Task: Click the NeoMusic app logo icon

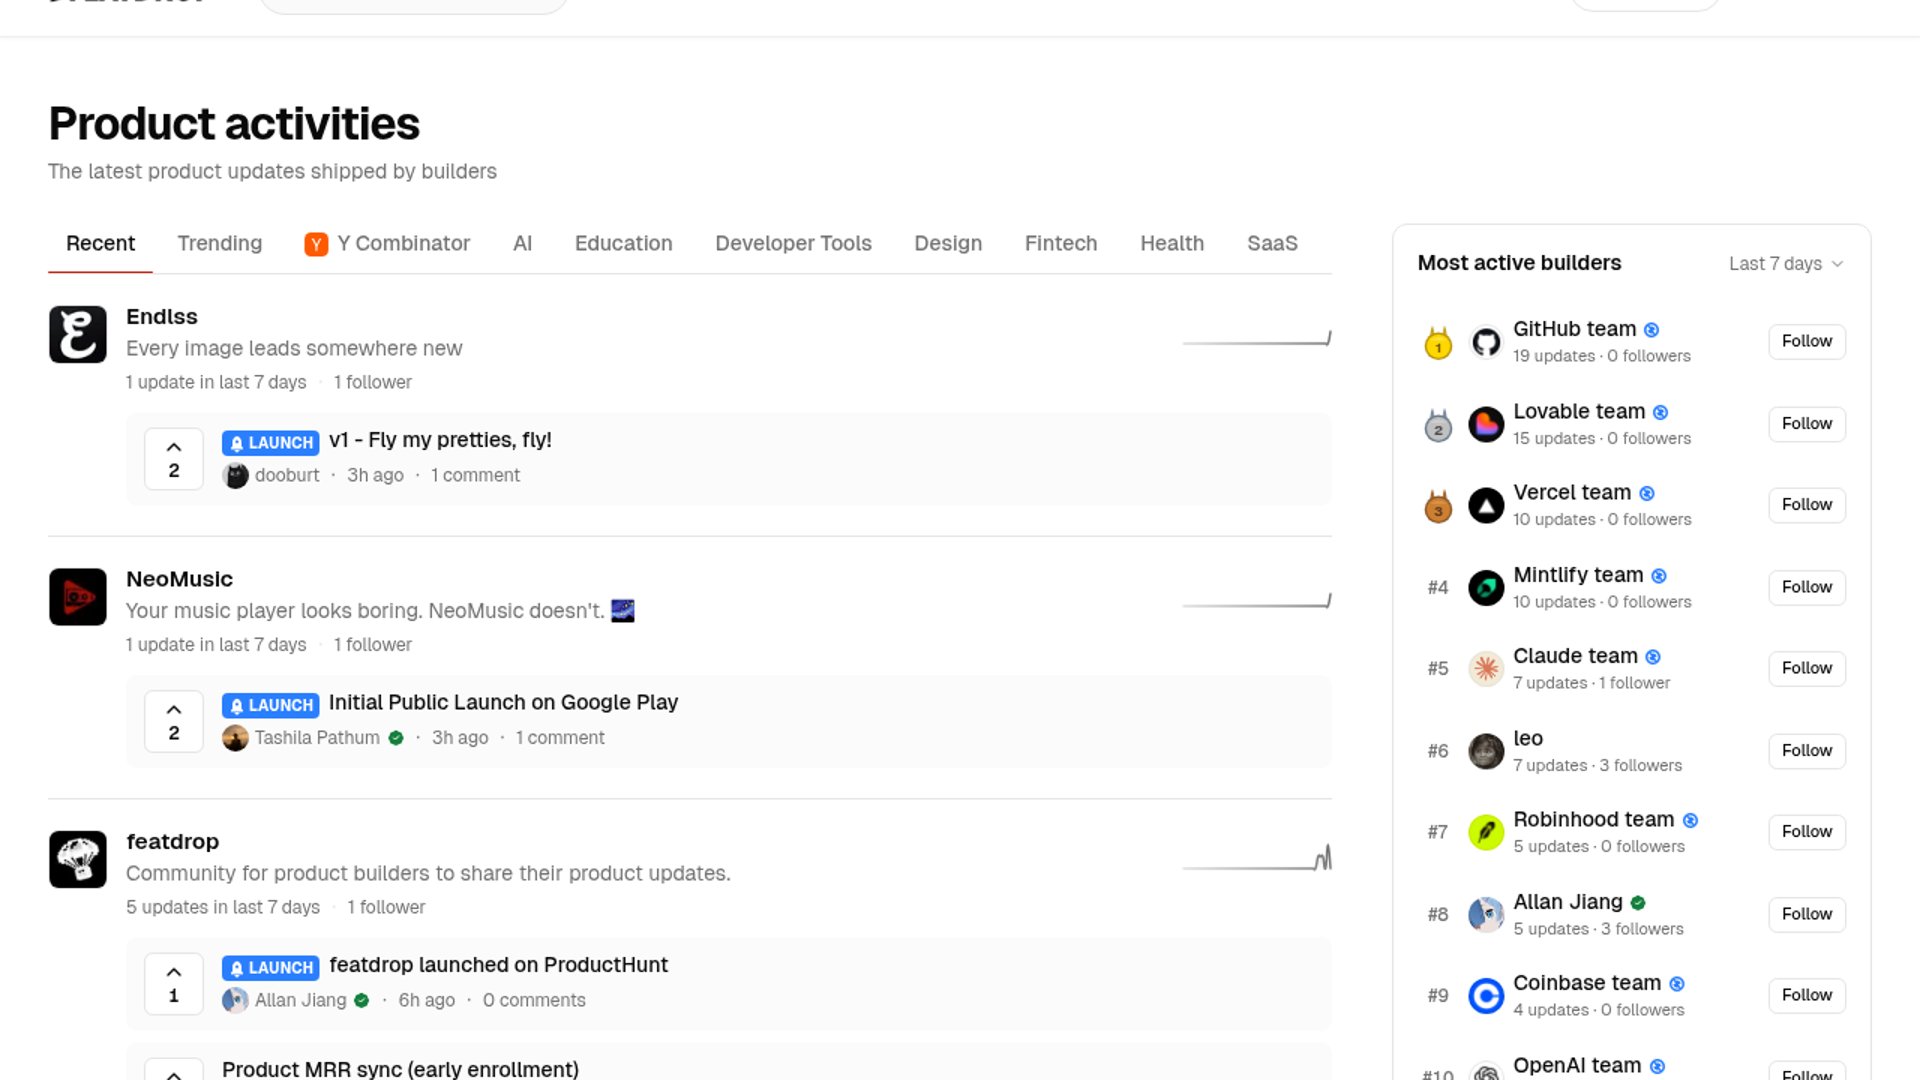Action: pyautogui.click(x=78, y=597)
